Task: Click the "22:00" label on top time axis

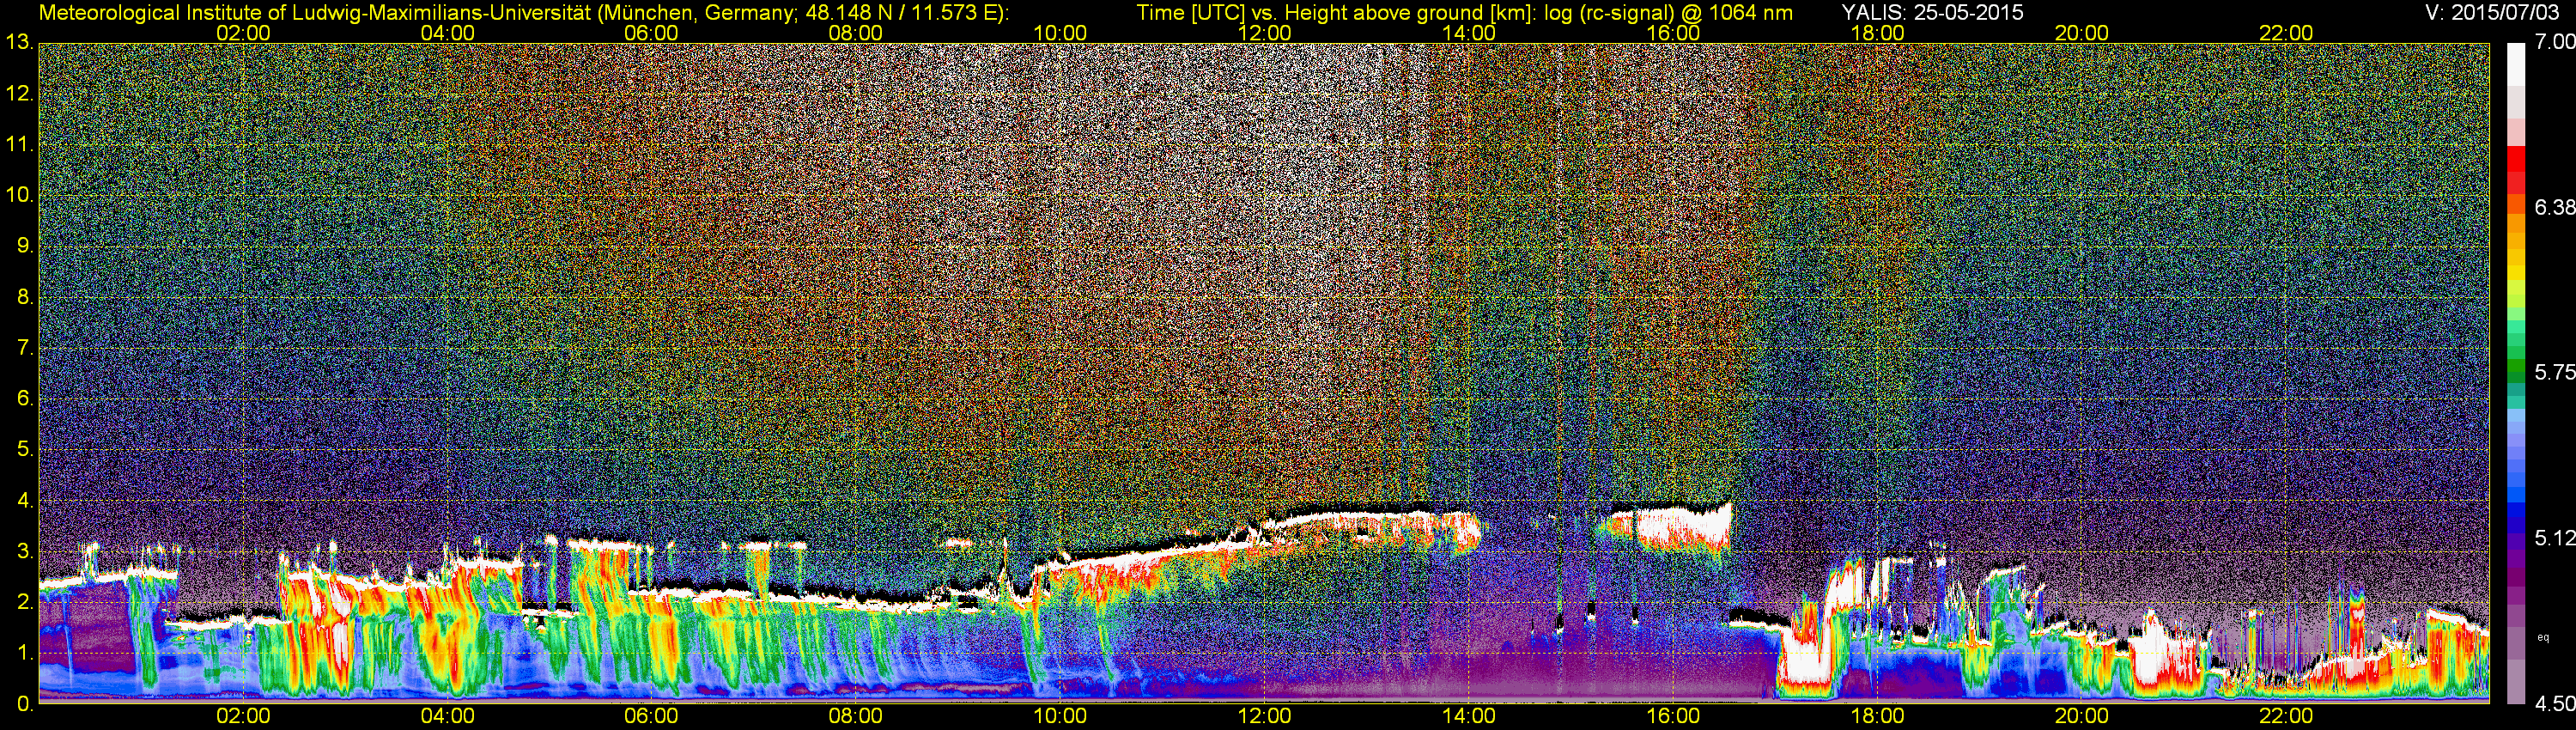Action: 2286,33
